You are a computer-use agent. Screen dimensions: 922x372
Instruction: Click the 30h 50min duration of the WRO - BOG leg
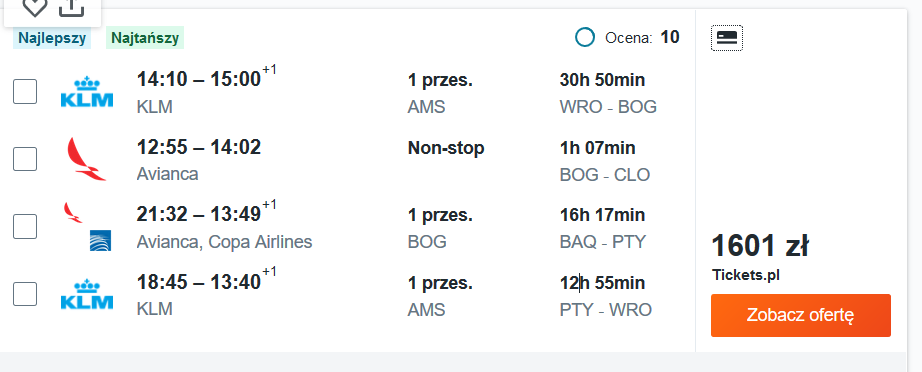click(602, 79)
